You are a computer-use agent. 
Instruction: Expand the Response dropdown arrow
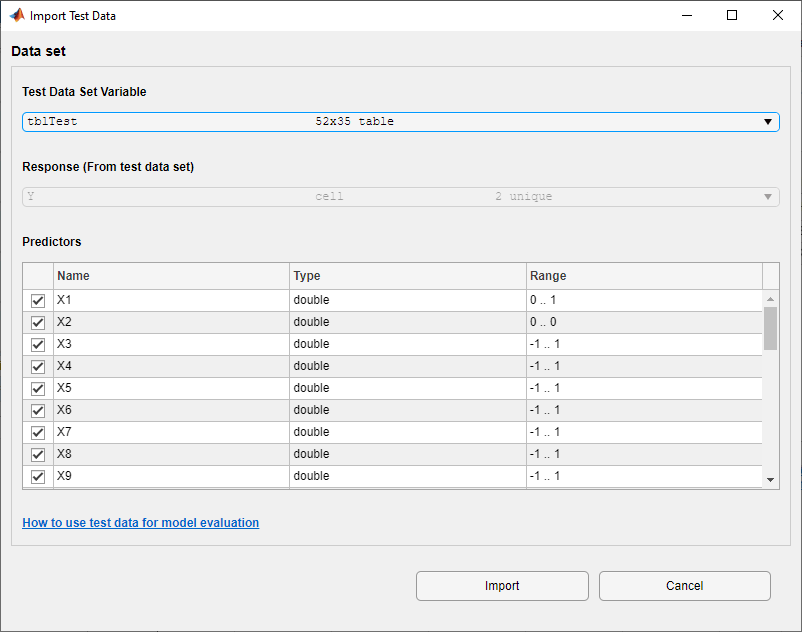pyautogui.click(x=767, y=196)
